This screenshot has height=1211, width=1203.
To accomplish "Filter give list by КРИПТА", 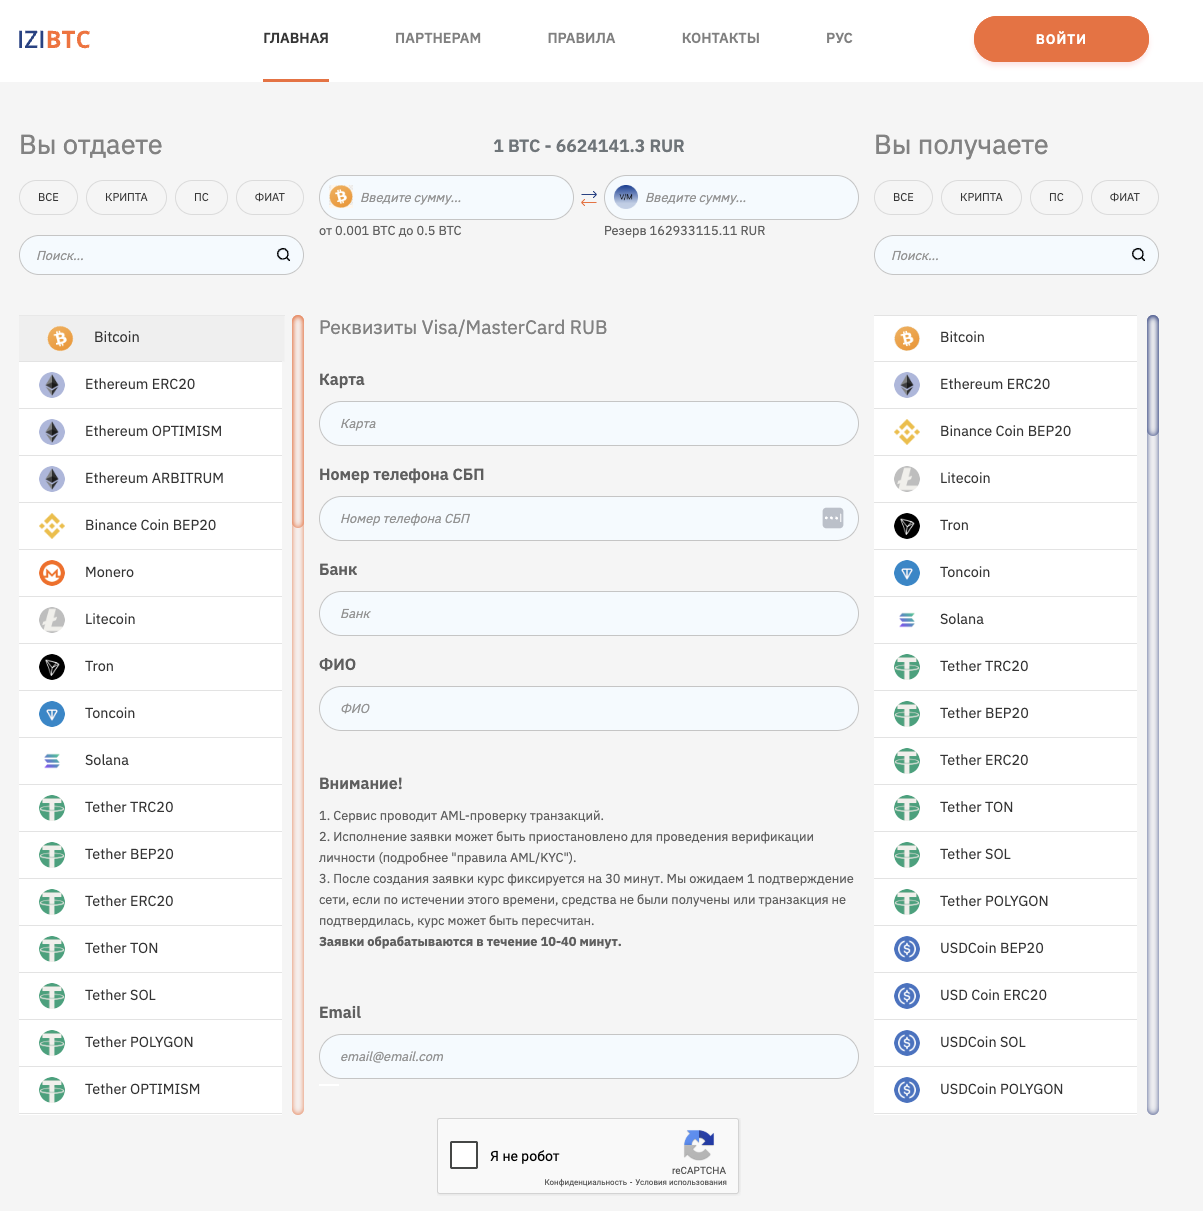I will (126, 197).
